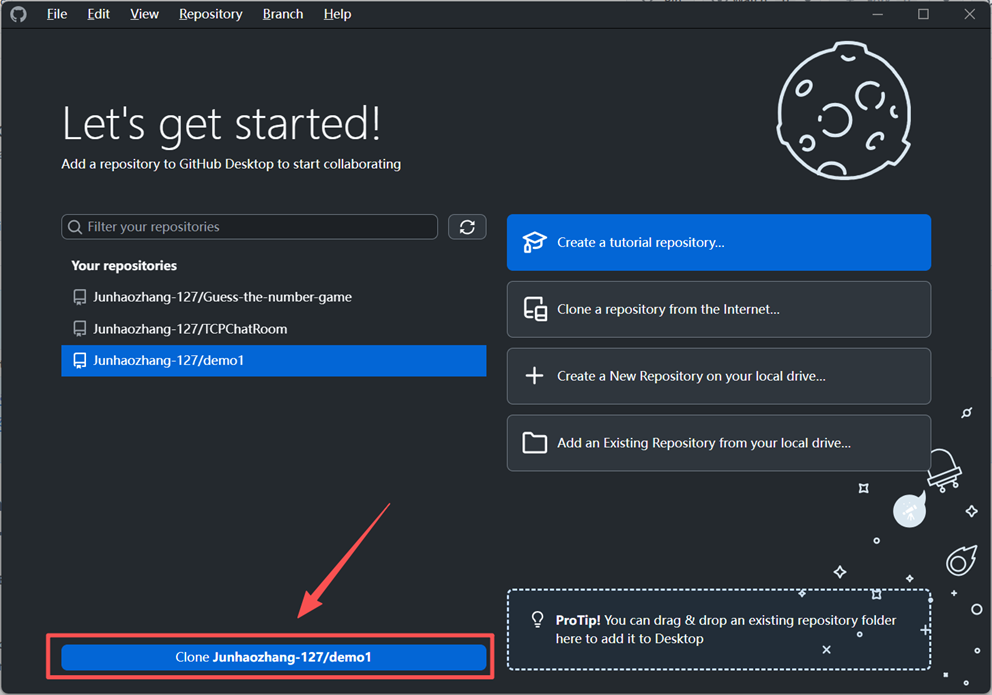Minimize the GitHub Desktop window
The width and height of the screenshot is (992, 695).
pos(877,14)
